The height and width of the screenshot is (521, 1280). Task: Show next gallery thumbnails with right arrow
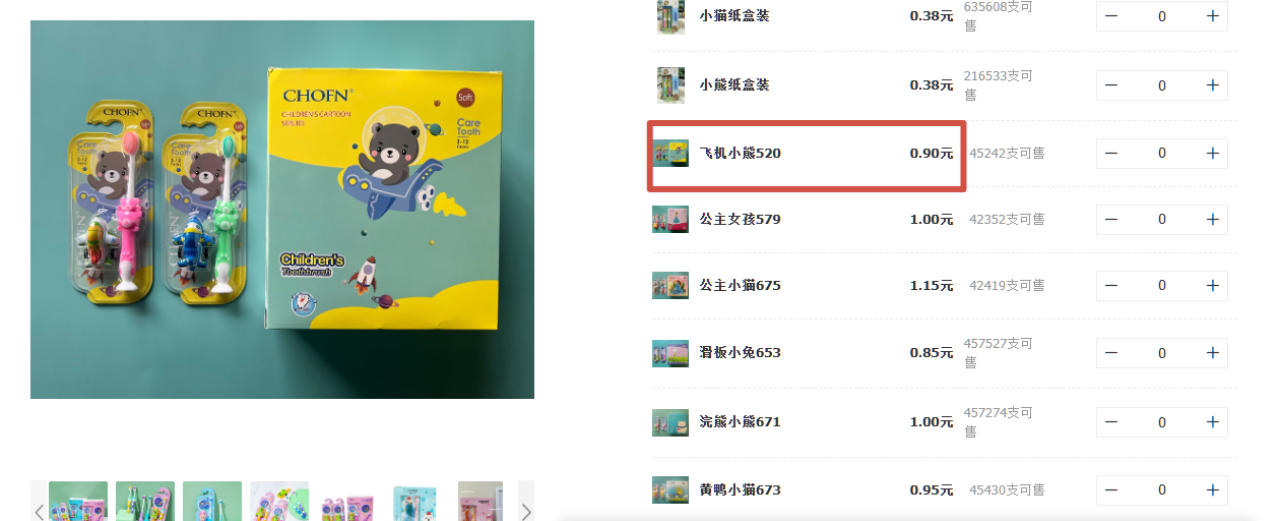pos(526,511)
